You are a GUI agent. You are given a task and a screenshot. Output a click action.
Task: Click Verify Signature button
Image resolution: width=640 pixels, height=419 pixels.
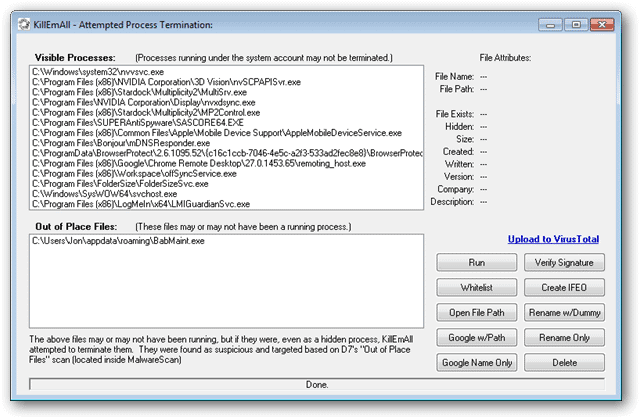(564, 263)
